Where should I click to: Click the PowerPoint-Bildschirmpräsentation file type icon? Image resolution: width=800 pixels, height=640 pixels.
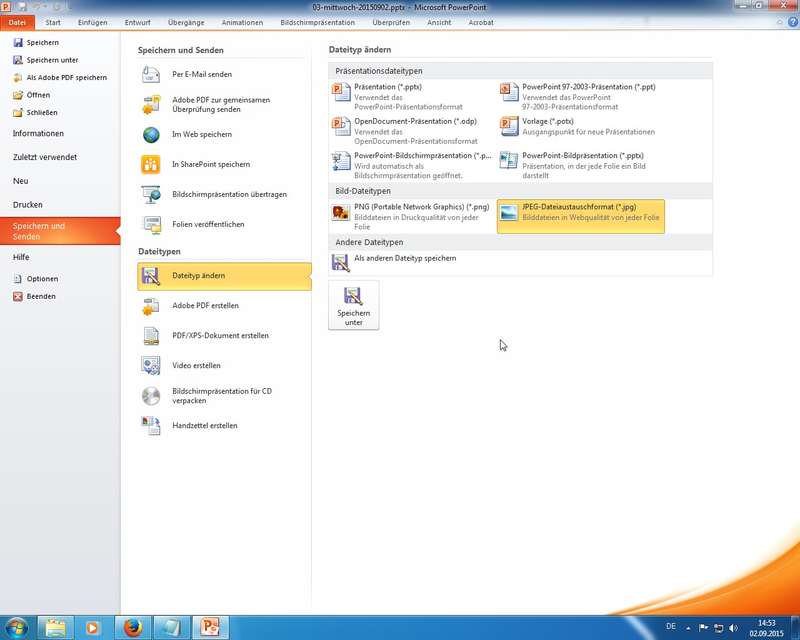(341, 161)
